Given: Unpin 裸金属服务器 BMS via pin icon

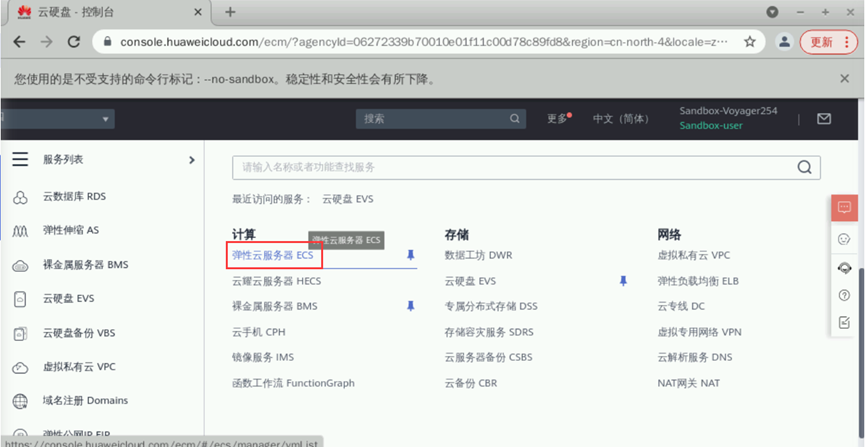Looking at the screenshot, I should (410, 306).
